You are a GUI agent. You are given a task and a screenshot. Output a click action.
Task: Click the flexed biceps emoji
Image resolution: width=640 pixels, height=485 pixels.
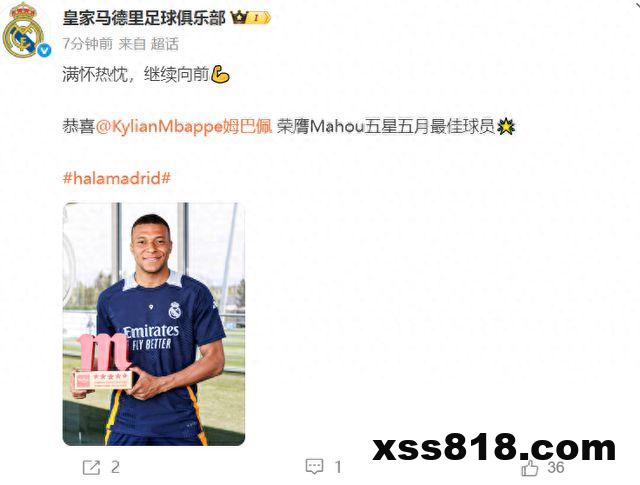(x=220, y=75)
